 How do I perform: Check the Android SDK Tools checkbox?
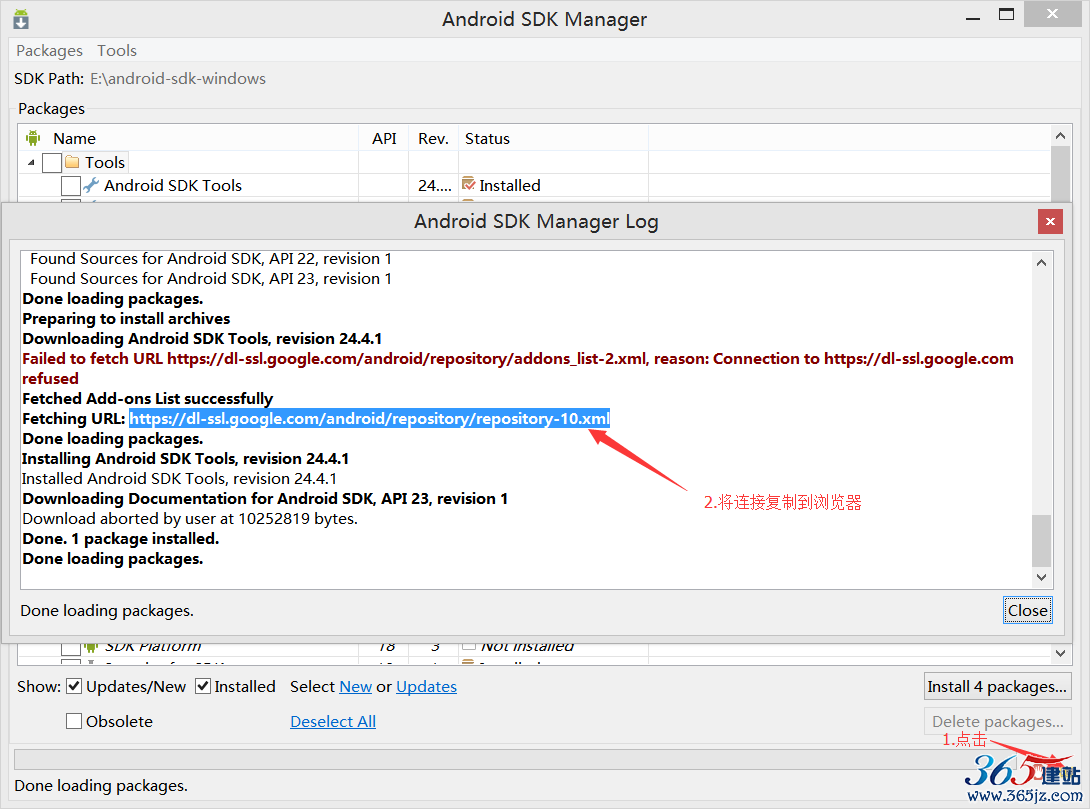pos(70,186)
